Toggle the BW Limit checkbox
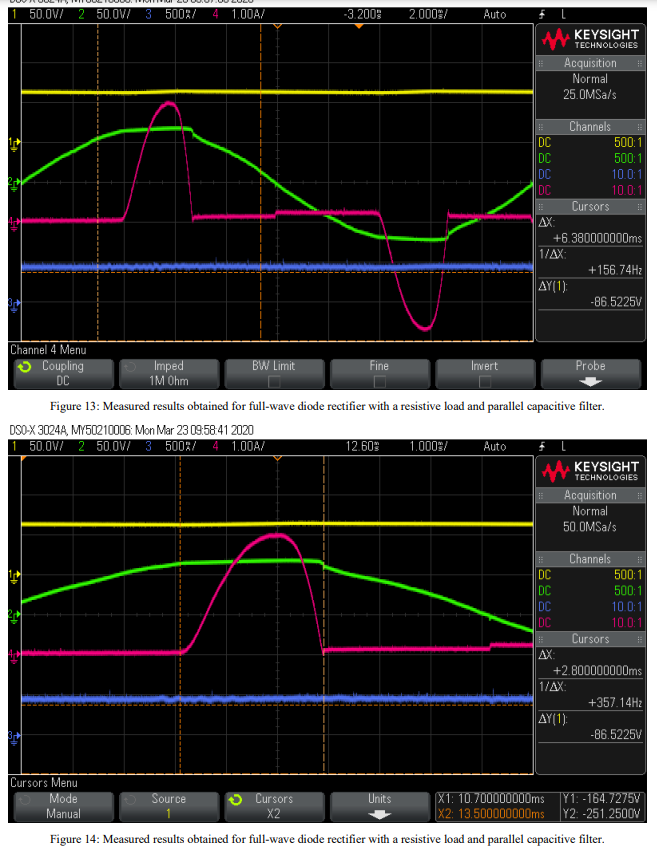 tap(274, 381)
